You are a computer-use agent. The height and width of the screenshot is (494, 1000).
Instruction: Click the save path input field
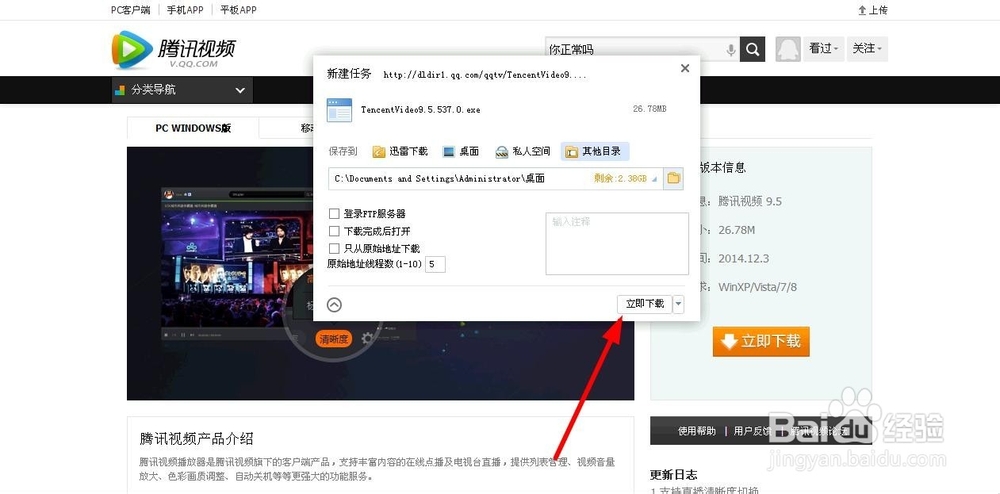[496, 179]
